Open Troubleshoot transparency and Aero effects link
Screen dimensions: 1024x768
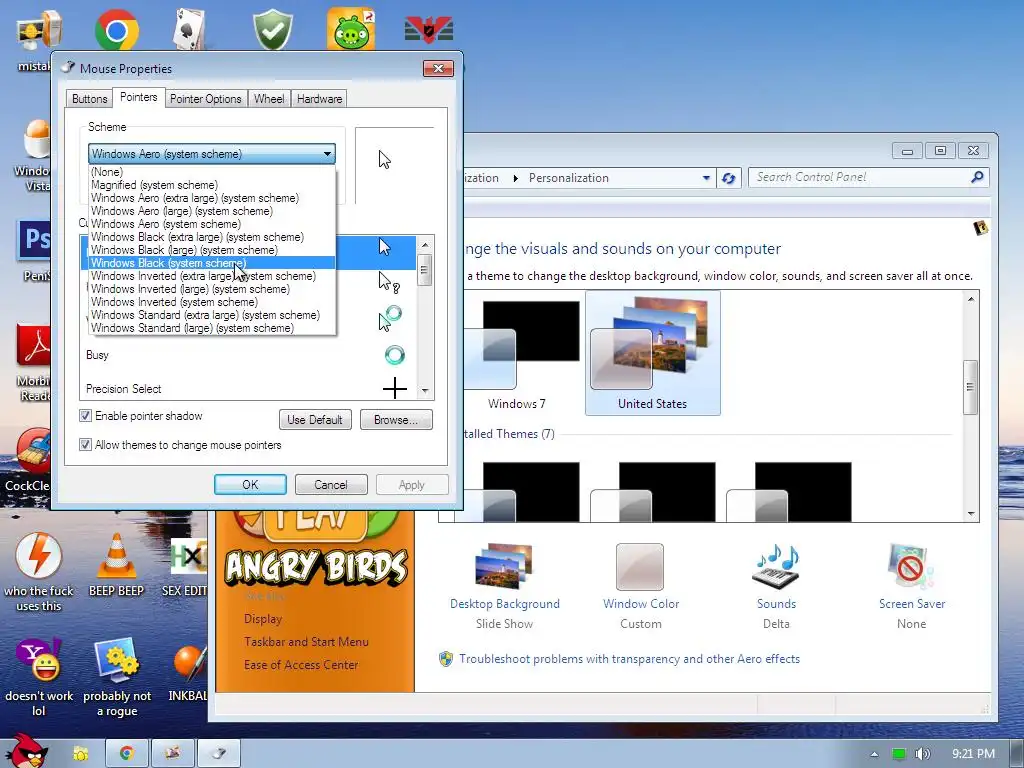pos(629,659)
